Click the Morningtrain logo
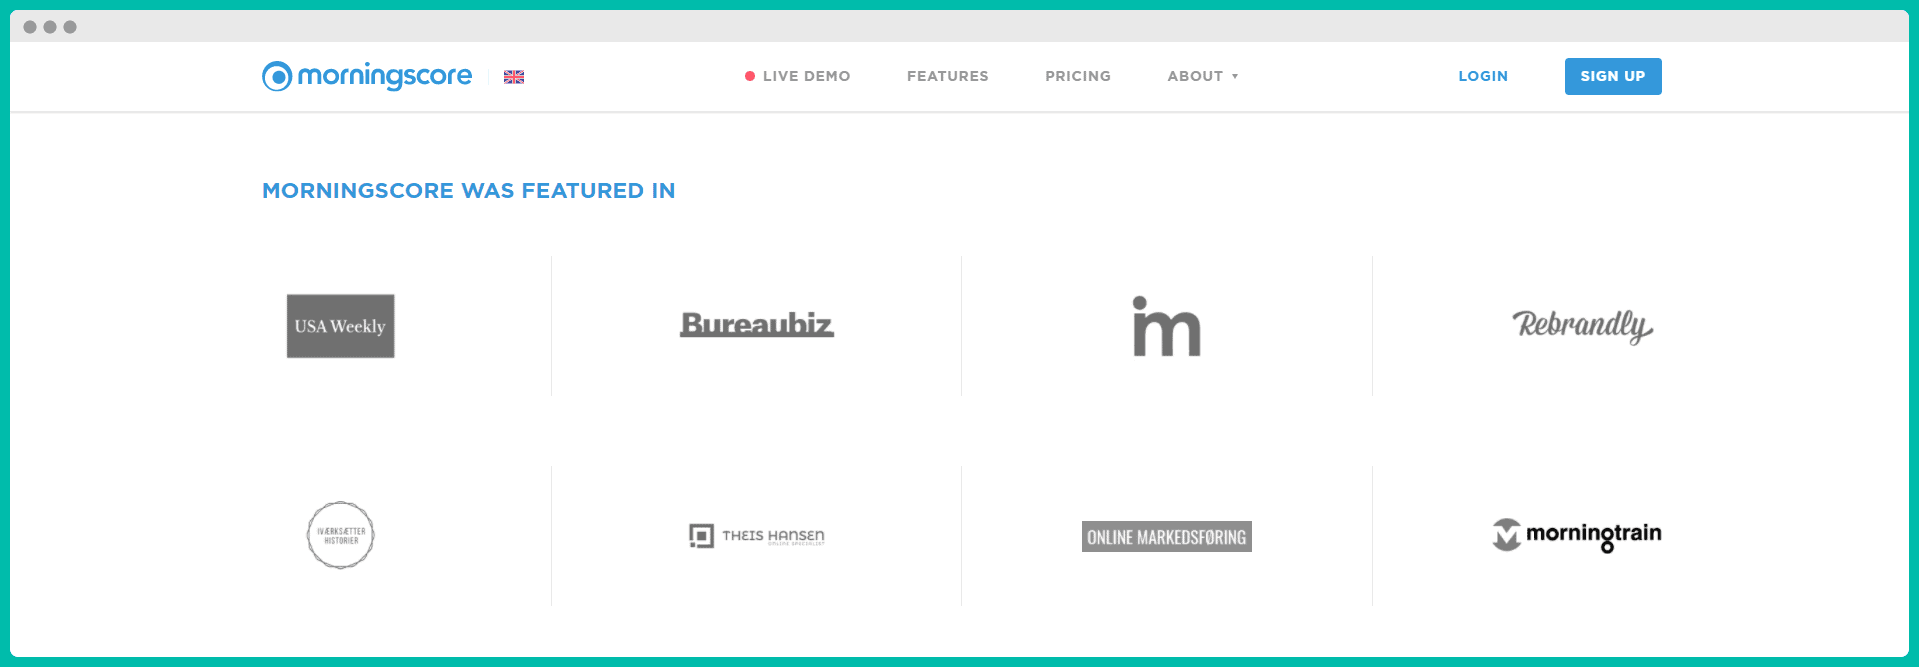 click(x=1577, y=535)
